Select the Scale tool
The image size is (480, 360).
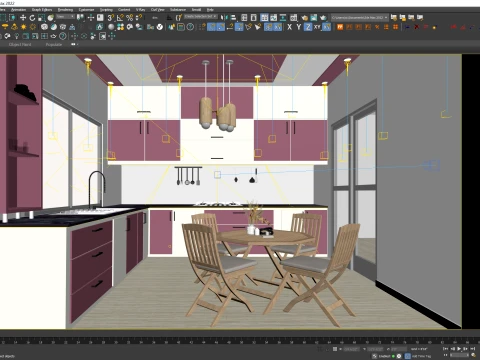(41, 18)
